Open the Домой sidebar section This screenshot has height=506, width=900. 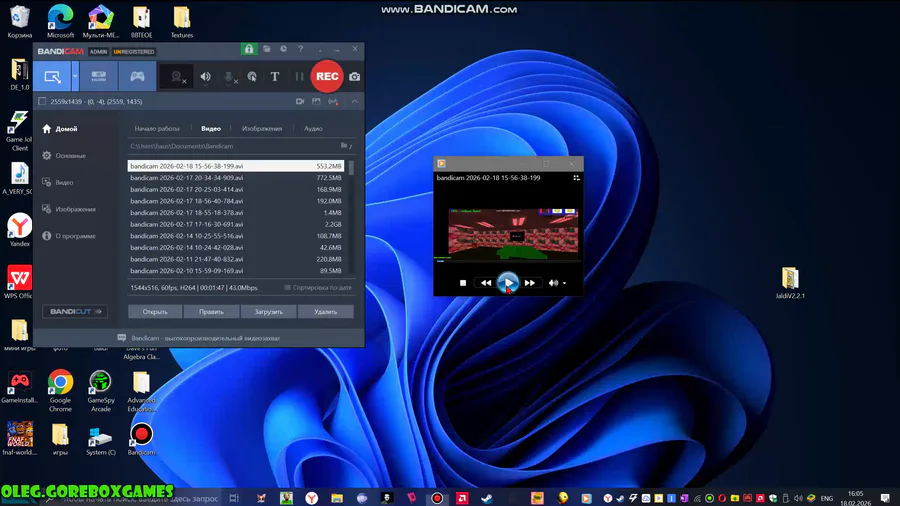pos(60,129)
